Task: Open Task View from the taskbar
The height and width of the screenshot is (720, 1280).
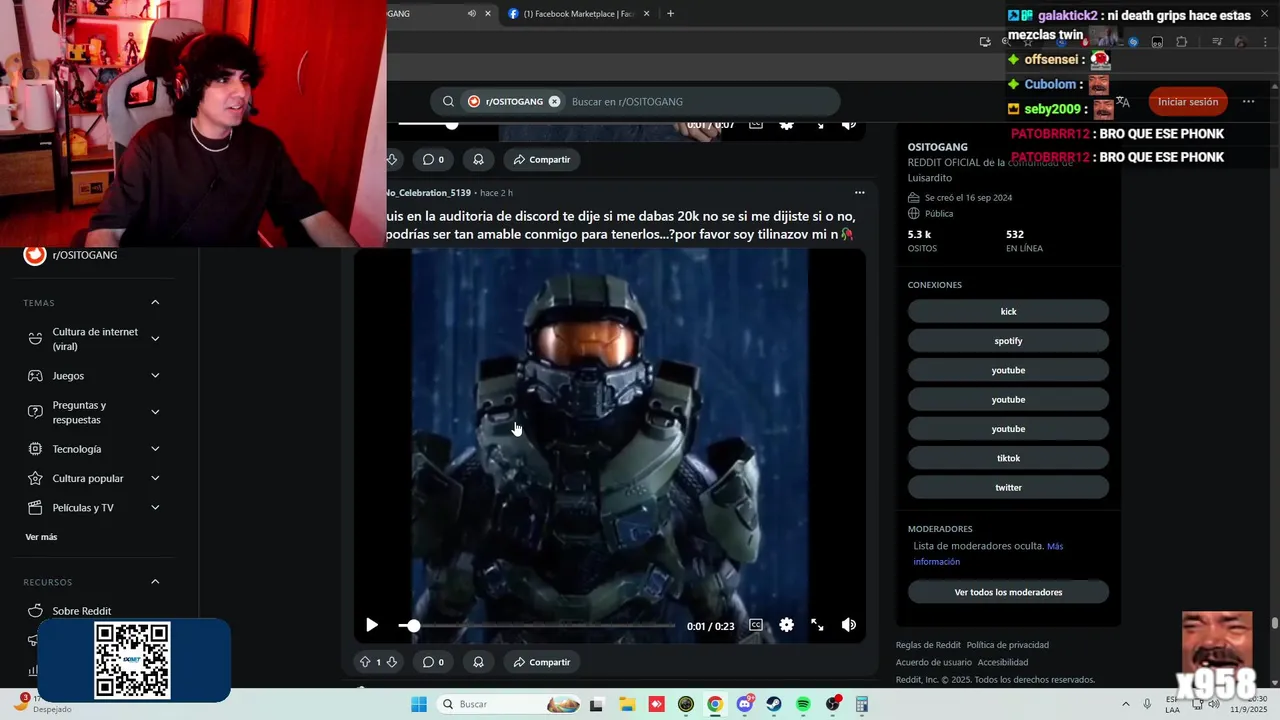Action: (x=597, y=704)
